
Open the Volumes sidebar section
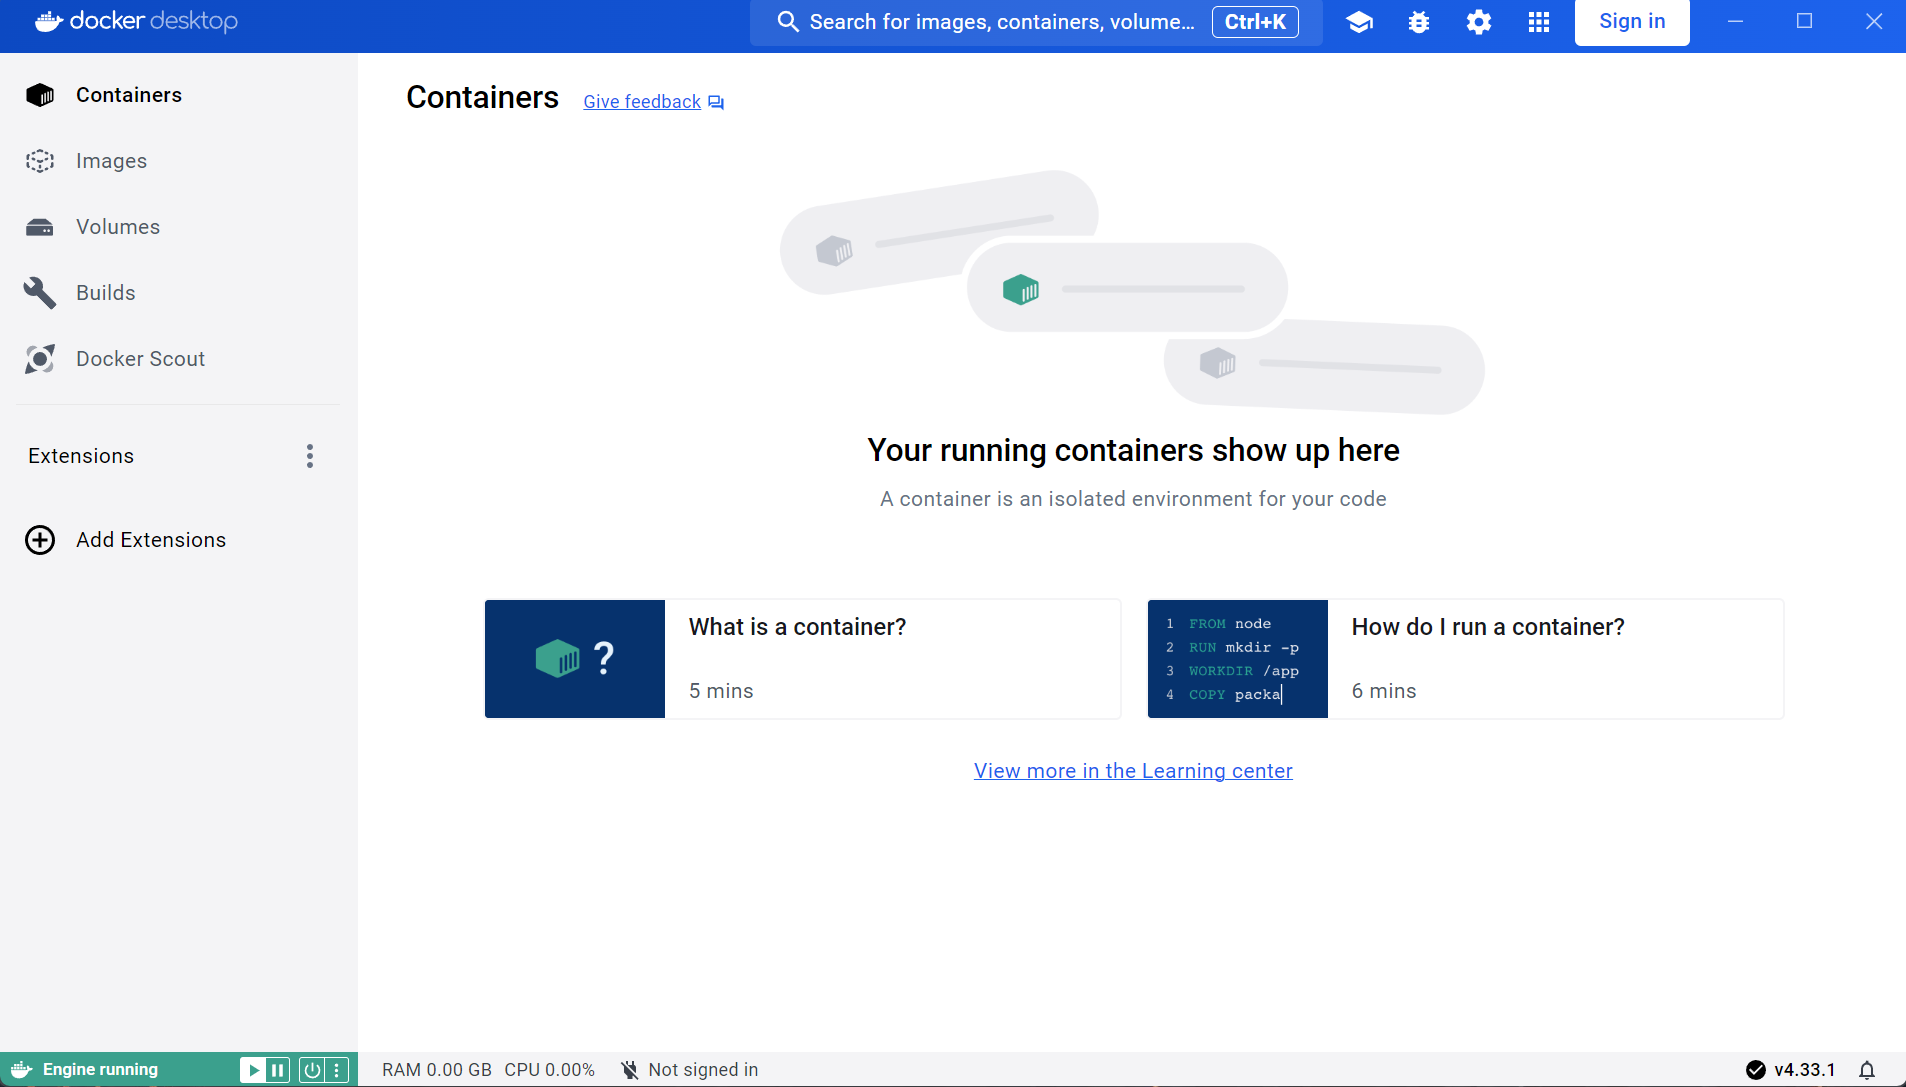[178, 227]
